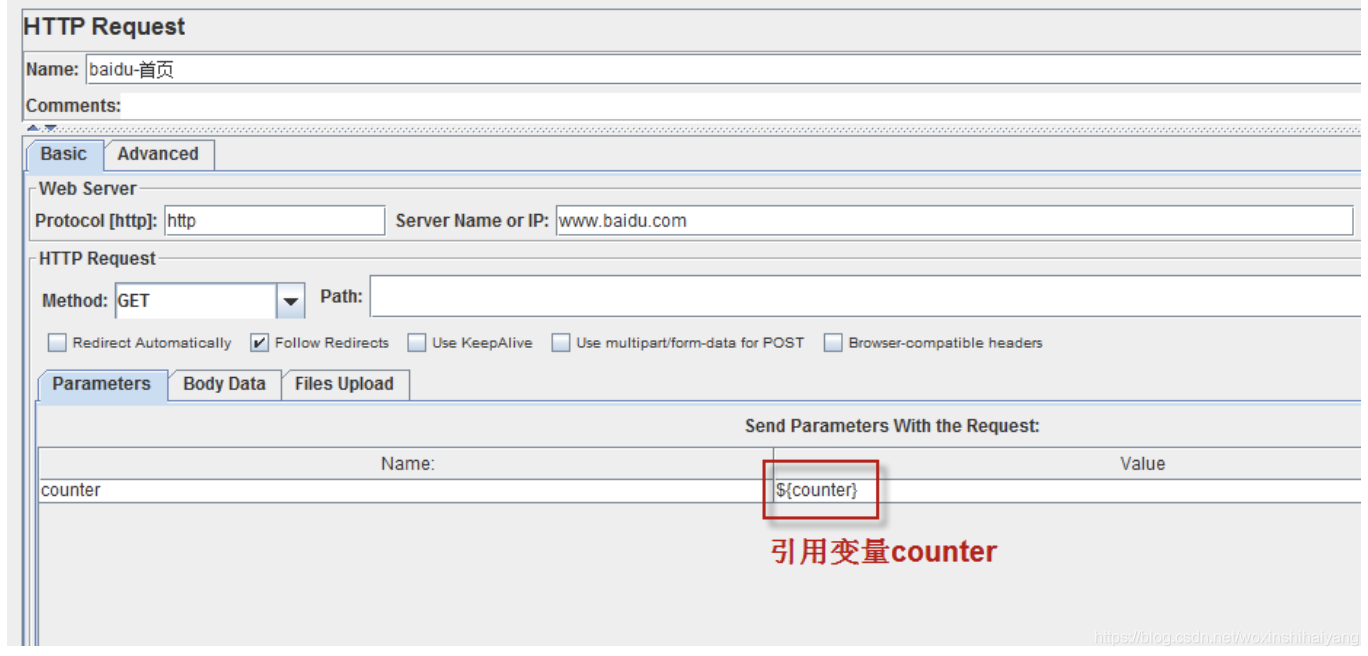
Task: Enable Redirect Automatically checkbox
Action: [x=57, y=343]
